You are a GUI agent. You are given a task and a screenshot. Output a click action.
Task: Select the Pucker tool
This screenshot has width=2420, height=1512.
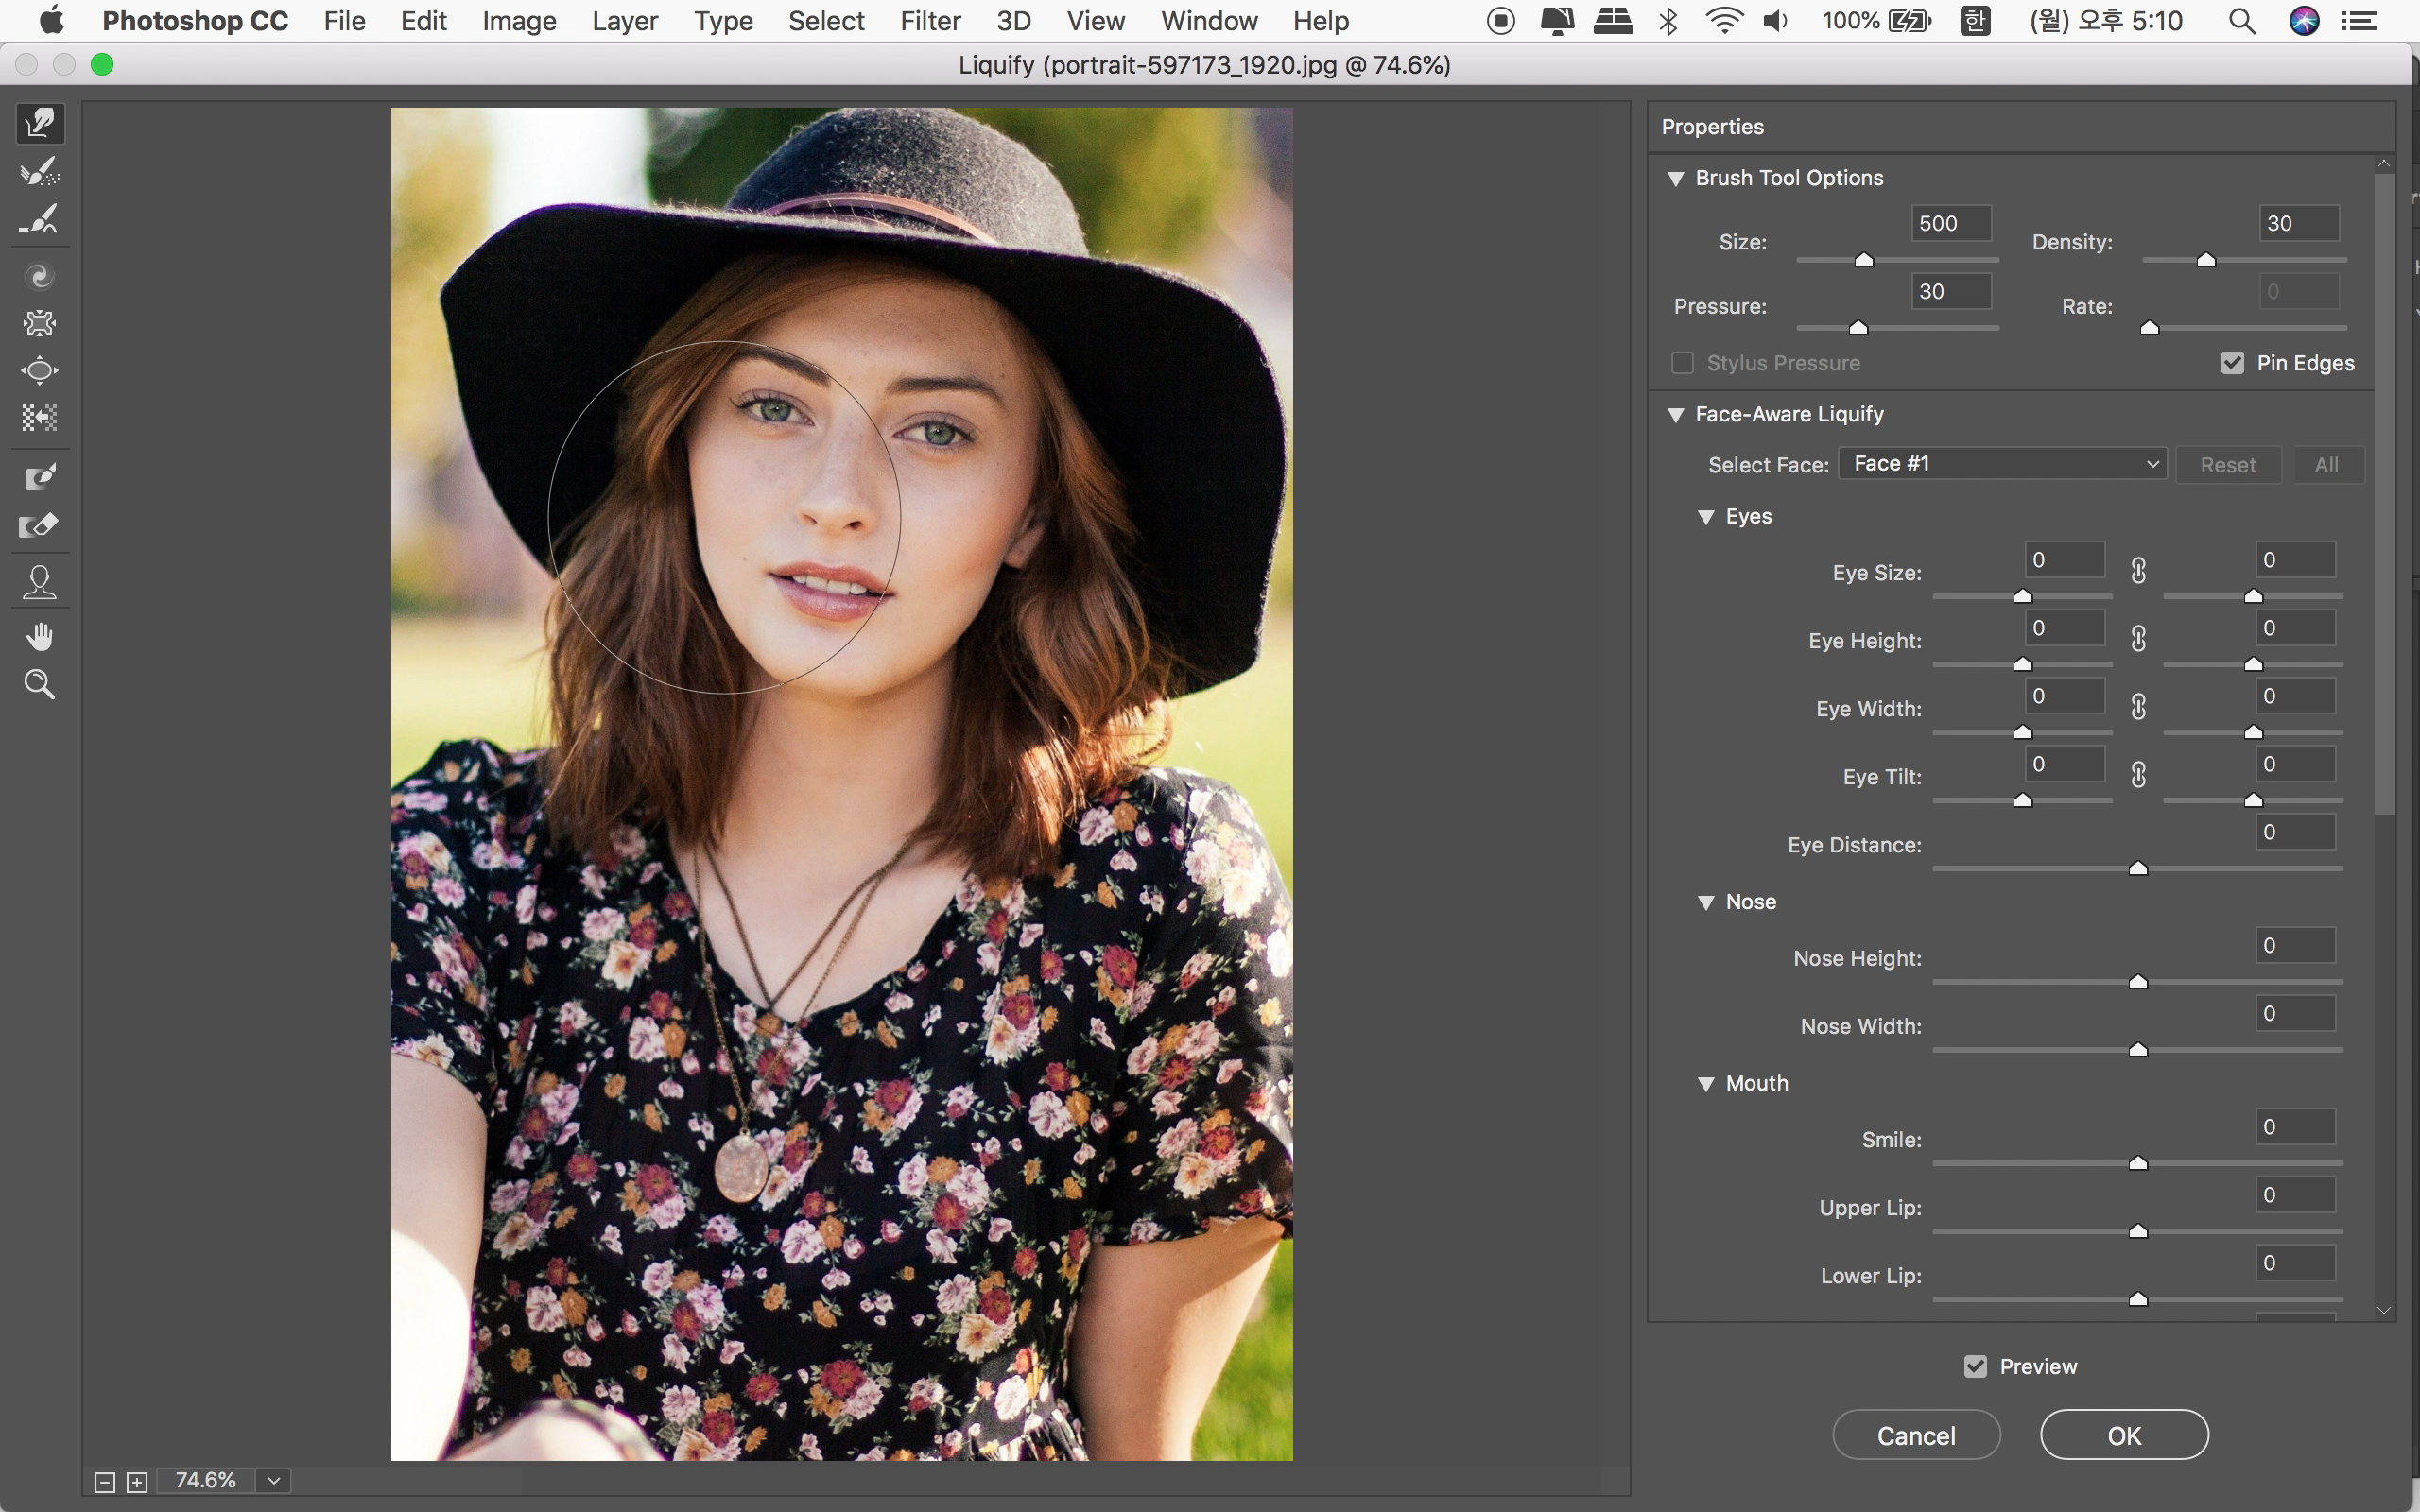[40, 323]
